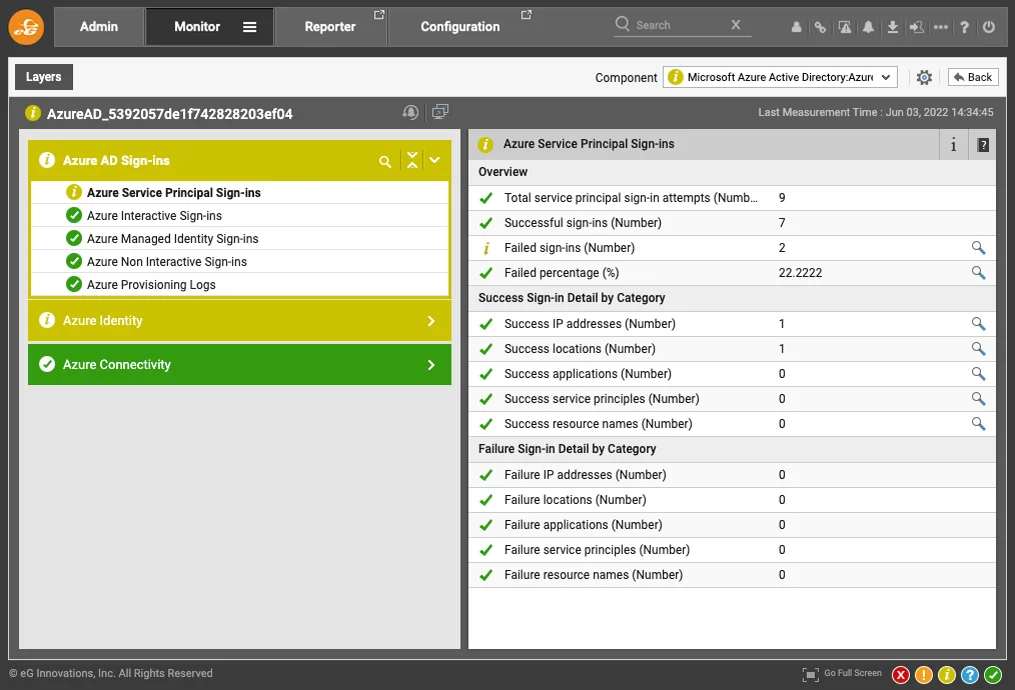
Task: Click the orange major status icon in footer
Action: point(924,675)
